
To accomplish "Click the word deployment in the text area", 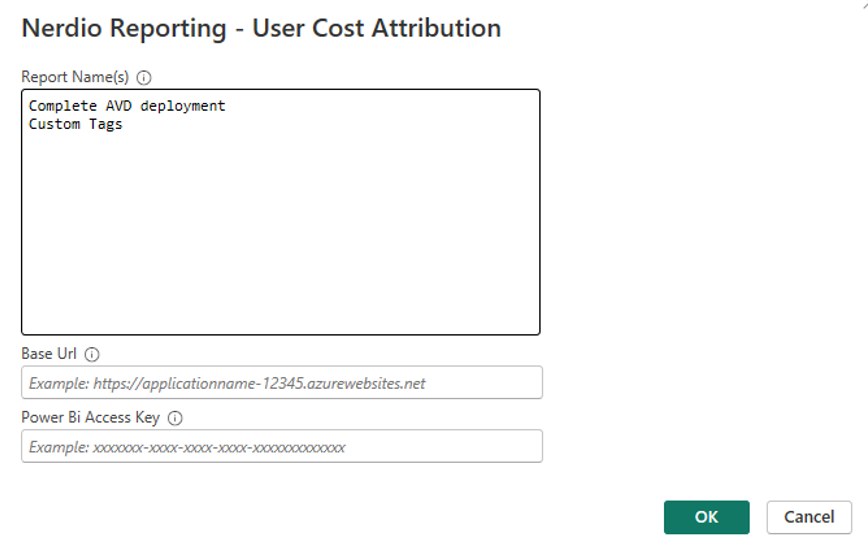I will point(183,106).
